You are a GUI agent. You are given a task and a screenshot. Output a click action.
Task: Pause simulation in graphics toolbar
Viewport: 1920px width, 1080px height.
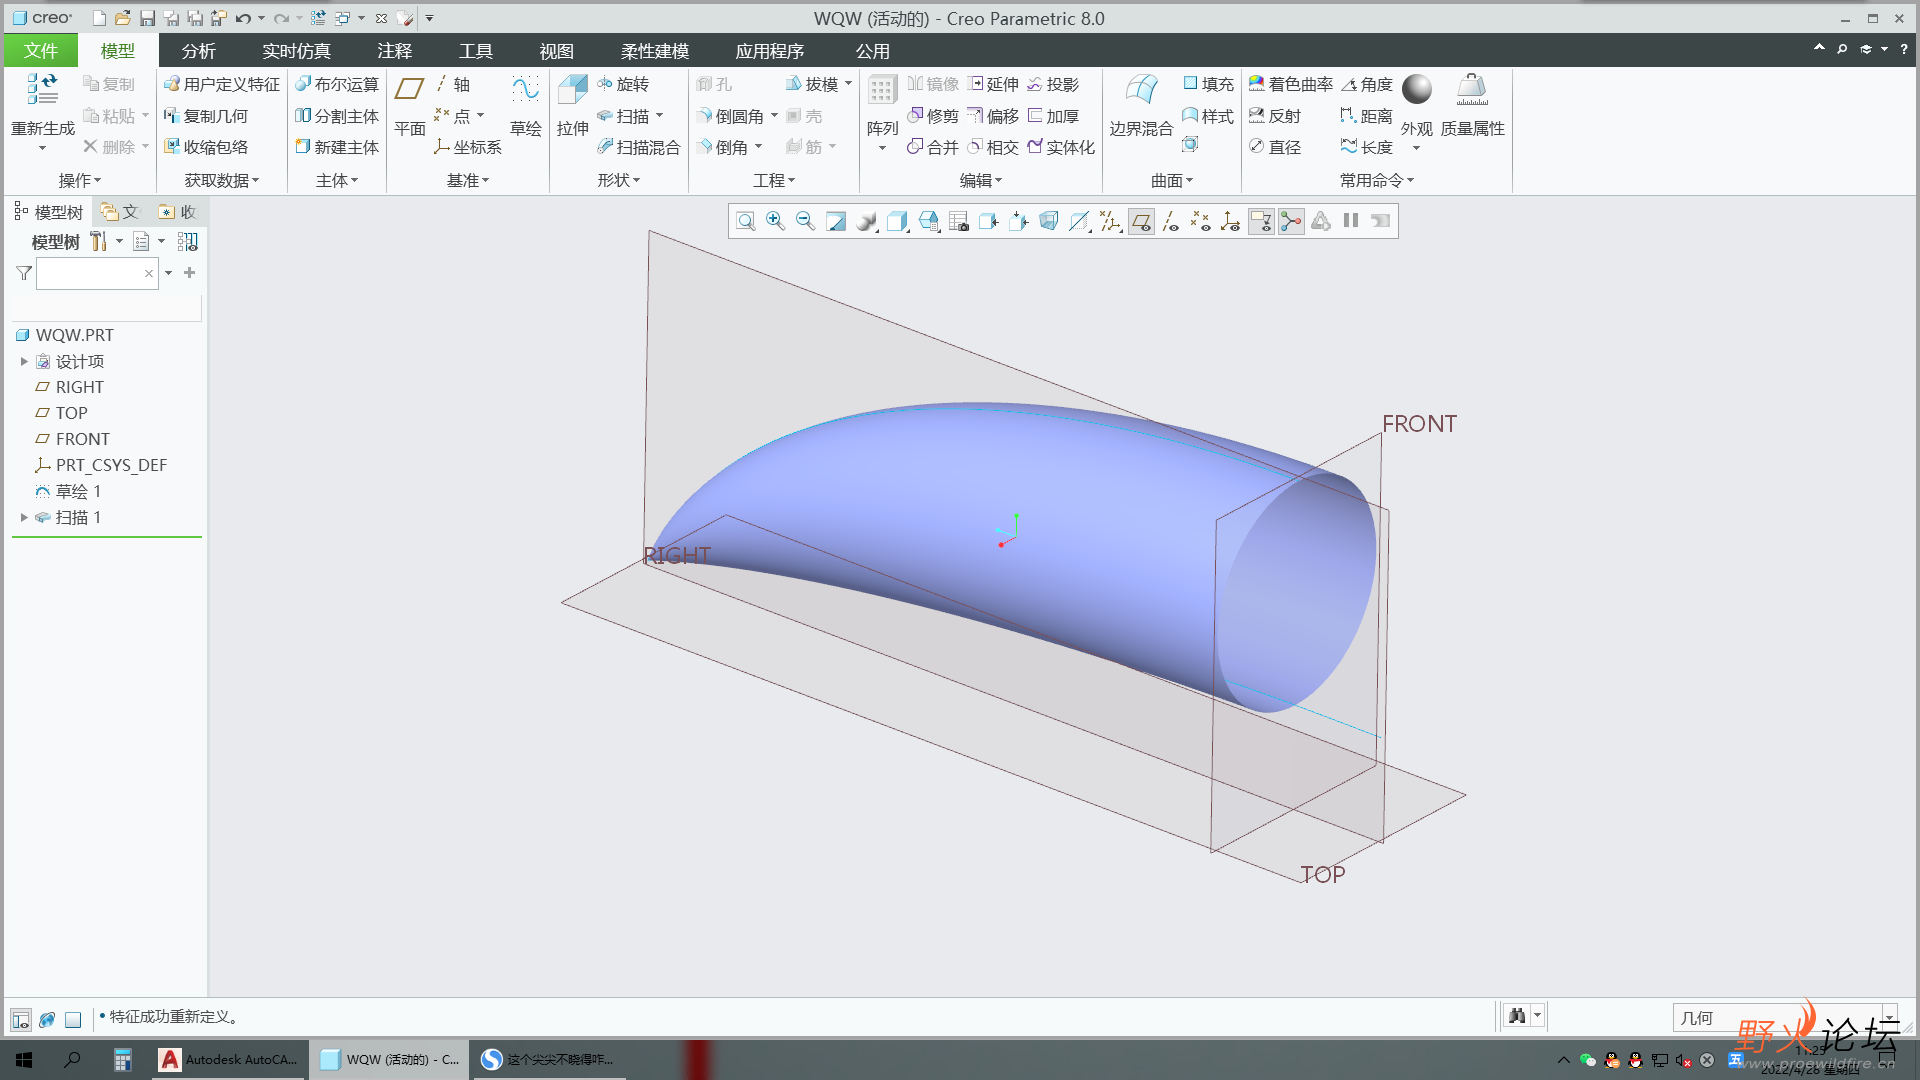click(1351, 221)
